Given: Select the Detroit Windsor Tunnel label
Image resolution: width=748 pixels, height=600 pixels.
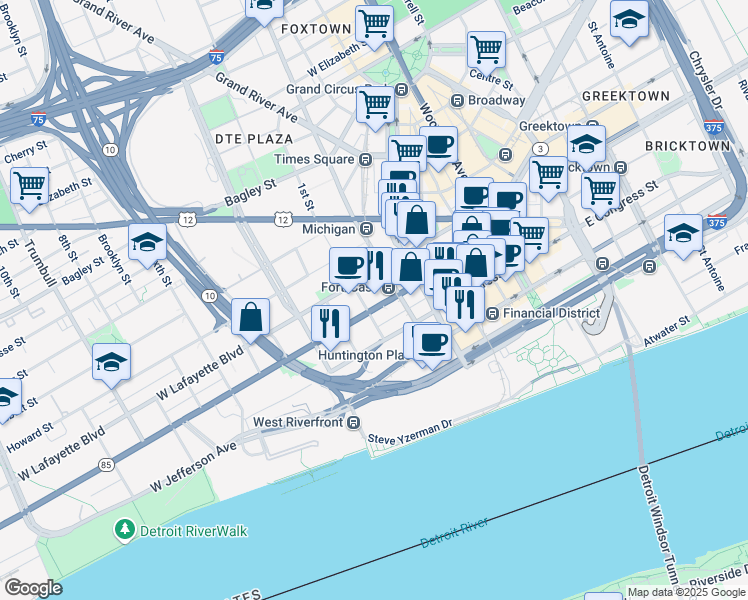Looking at the screenshot, I should [x=658, y=524].
